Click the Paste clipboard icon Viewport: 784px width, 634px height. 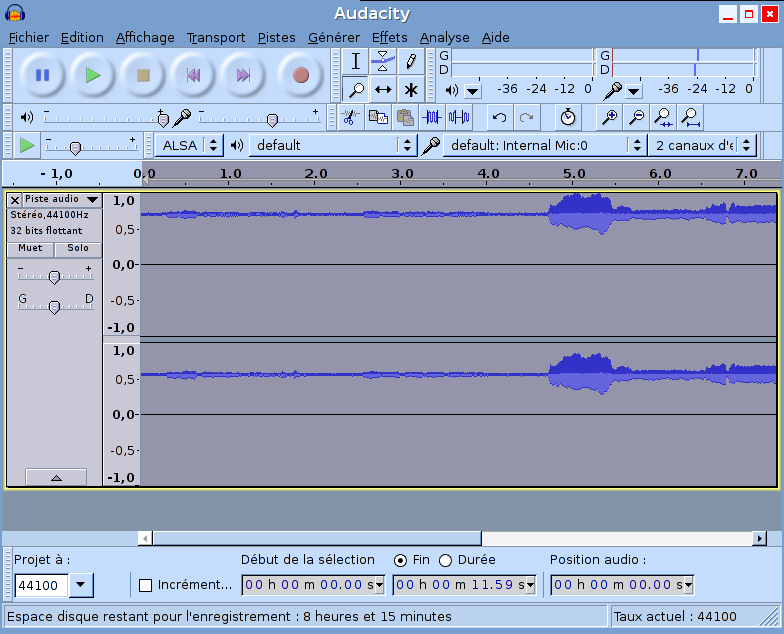coord(405,118)
